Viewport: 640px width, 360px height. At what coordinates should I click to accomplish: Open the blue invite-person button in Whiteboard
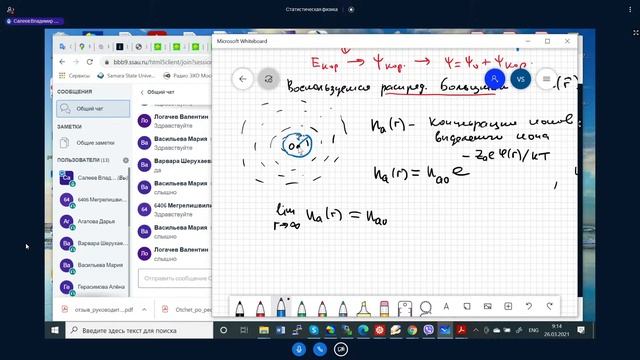(495, 79)
